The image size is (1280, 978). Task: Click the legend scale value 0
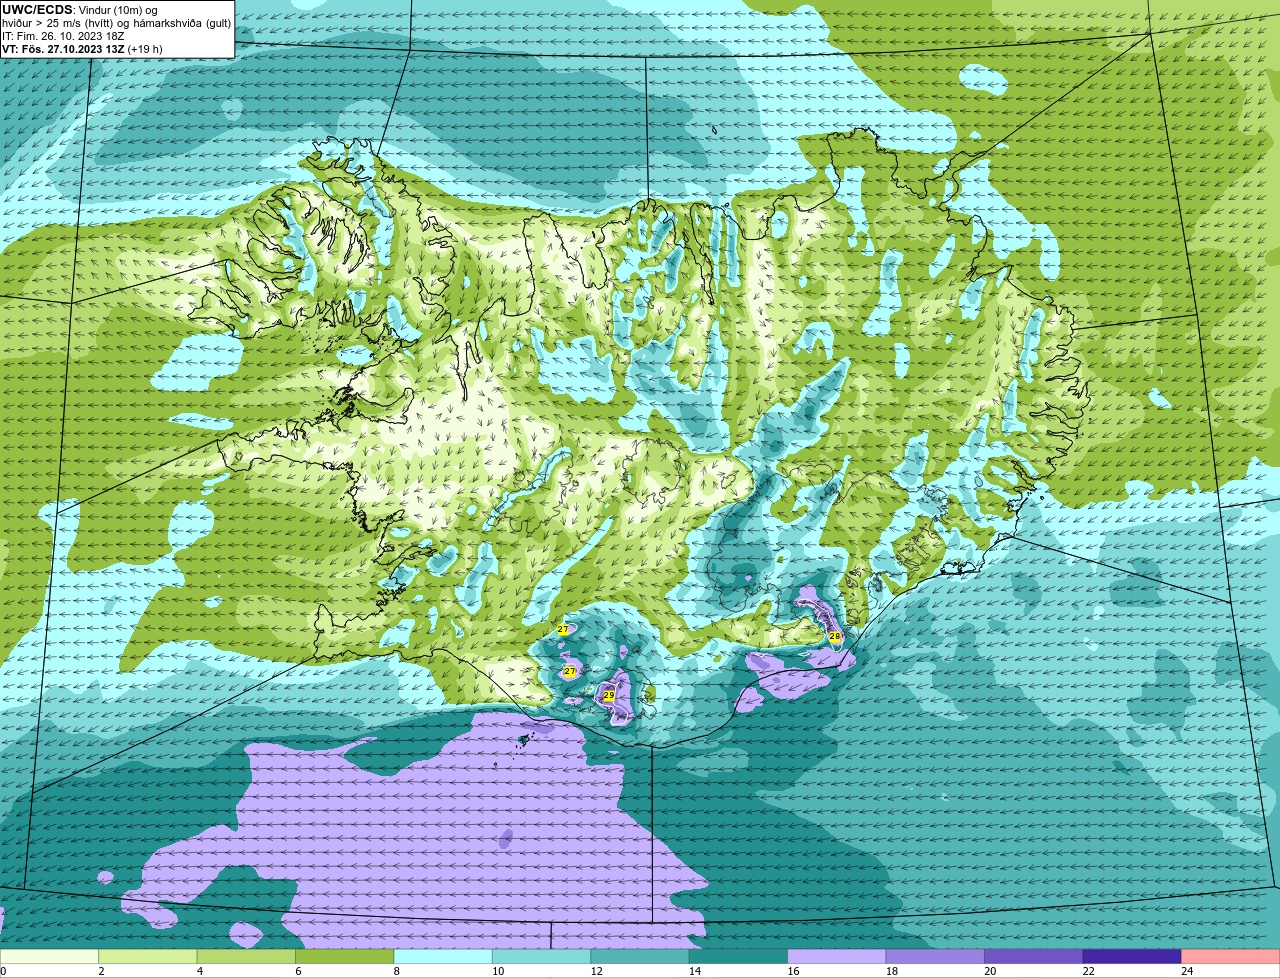(3, 971)
